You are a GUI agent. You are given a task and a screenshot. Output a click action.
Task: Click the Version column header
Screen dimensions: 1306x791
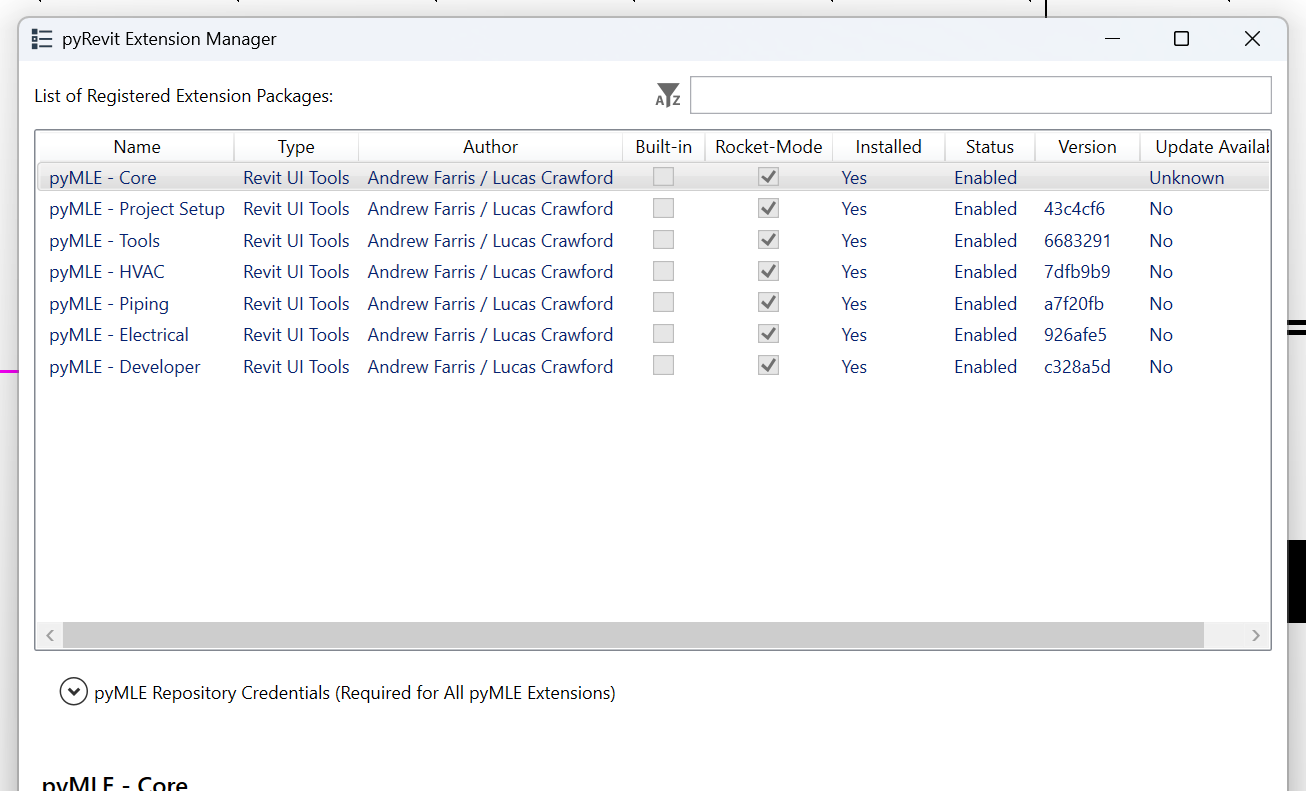[1087, 147]
